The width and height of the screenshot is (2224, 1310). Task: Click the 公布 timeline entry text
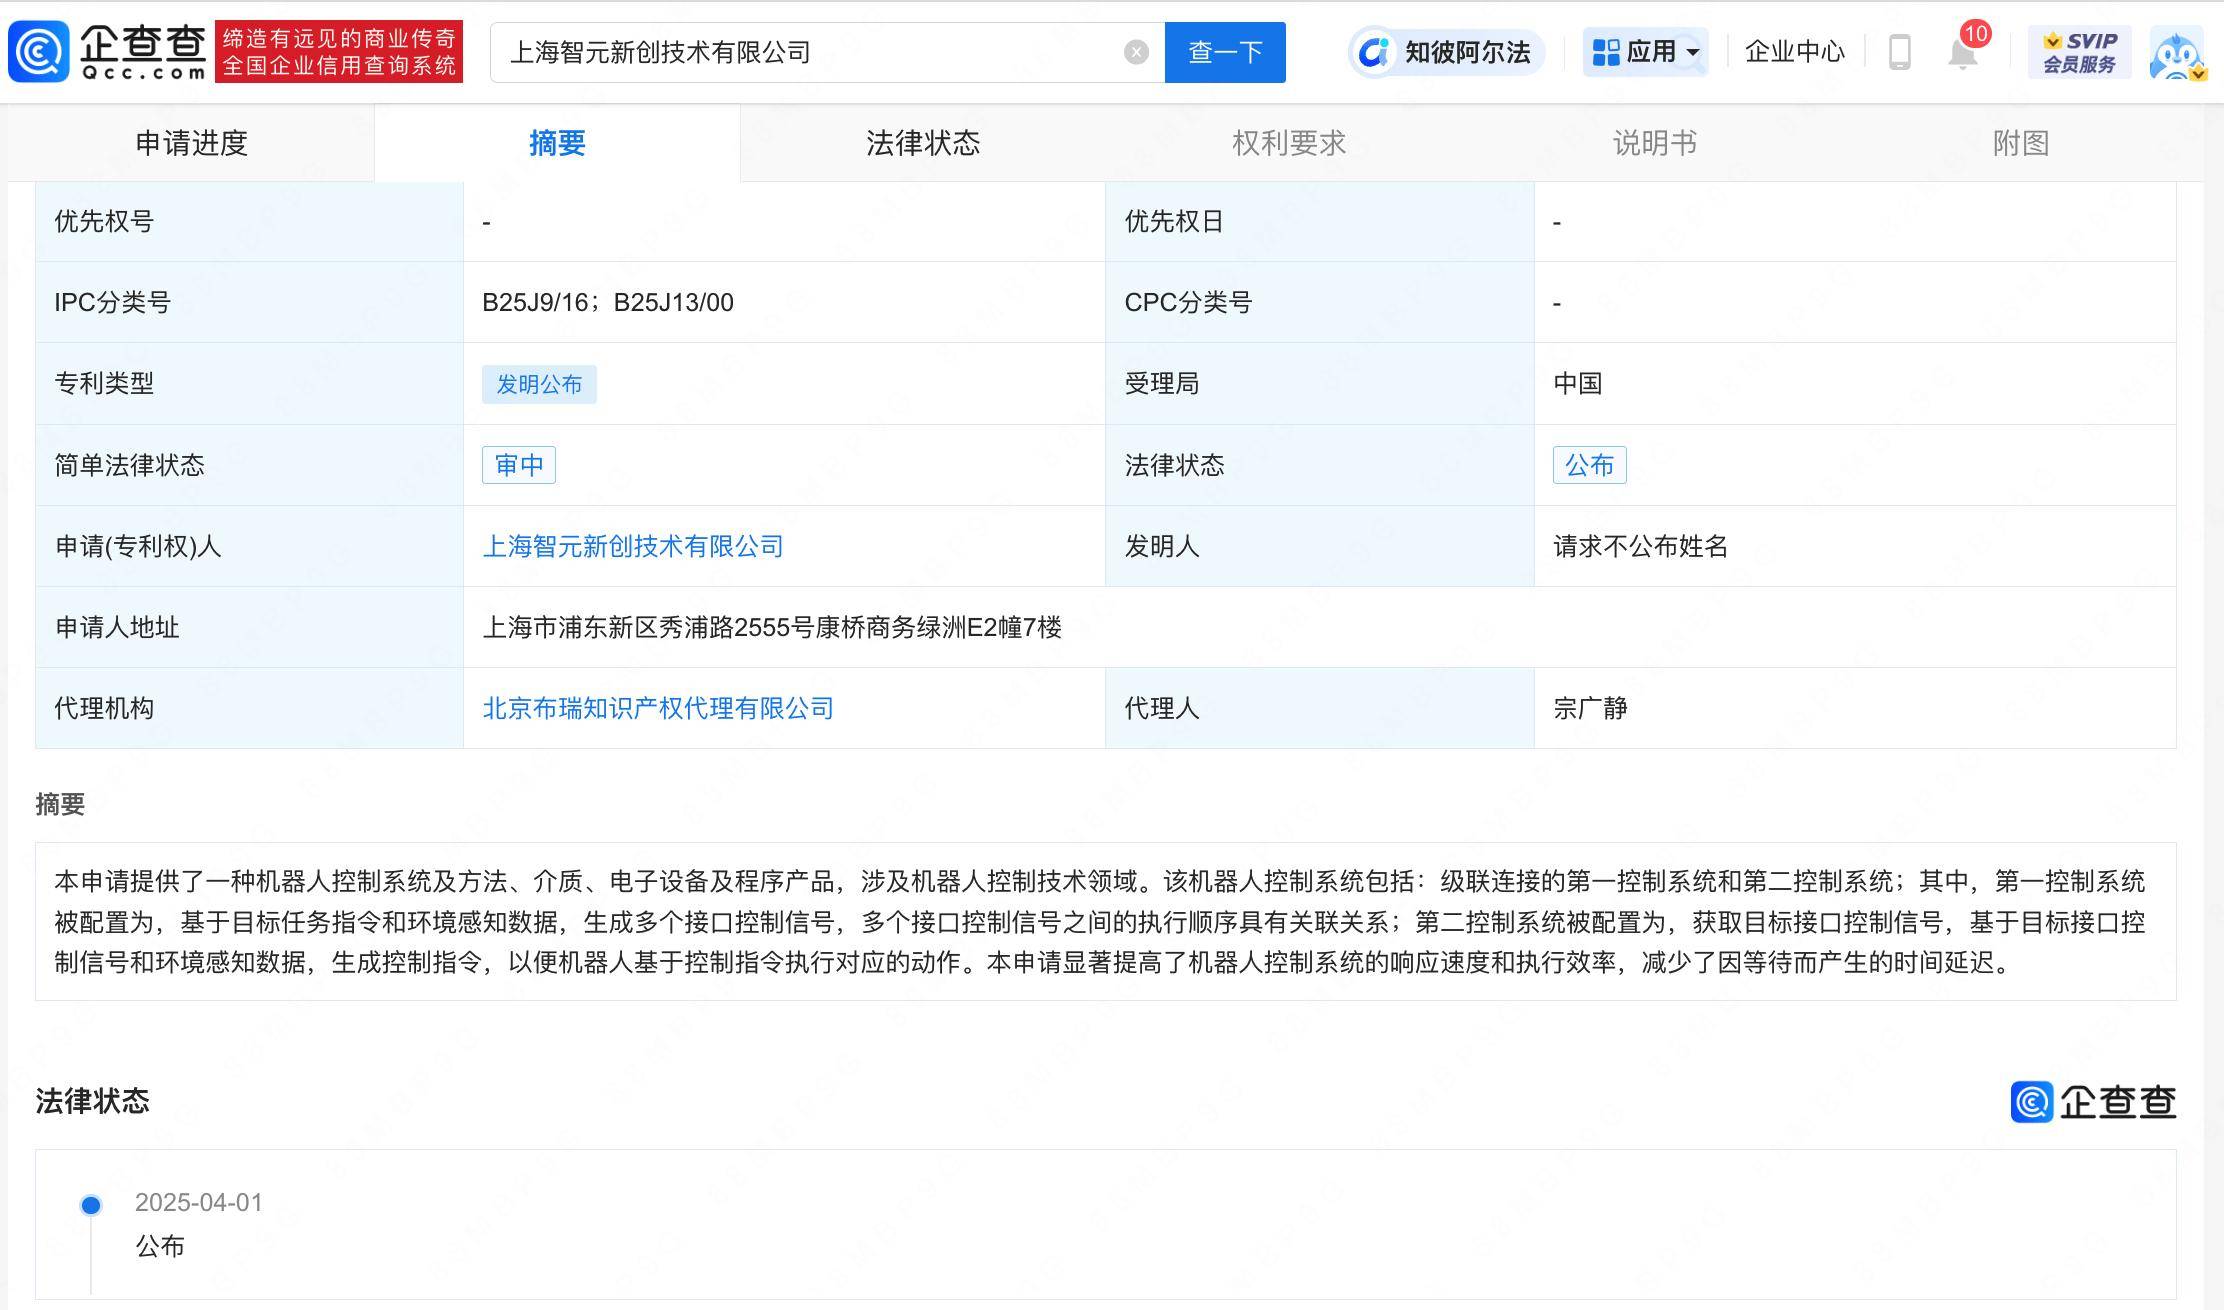tap(160, 1246)
